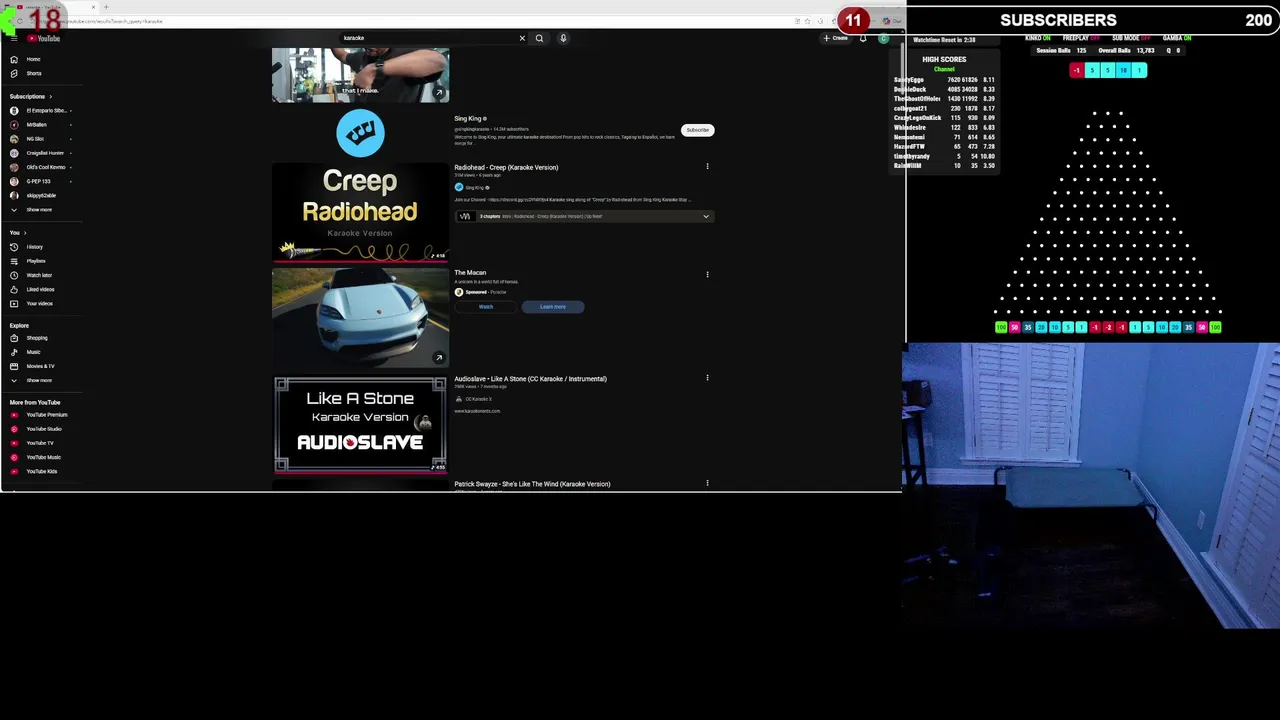Viewport: 1280px width, 720px height.
Task: Expand the 3 chapters dropdown
Action: [705, 216]
